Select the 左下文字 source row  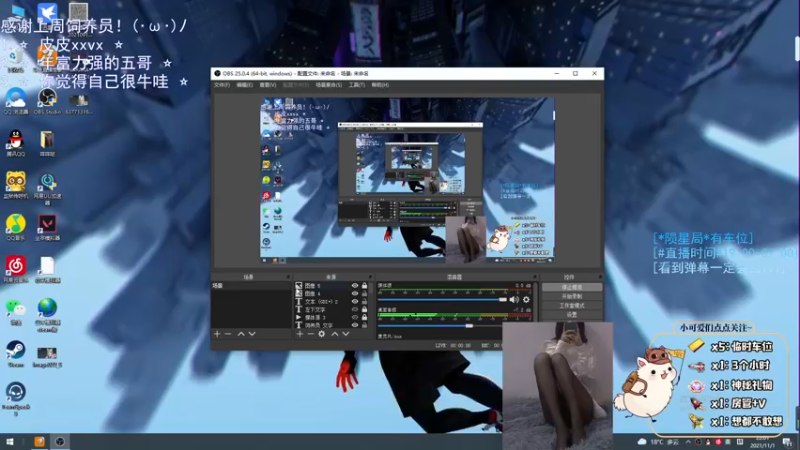pyautogui.click(x=332, y=309)
